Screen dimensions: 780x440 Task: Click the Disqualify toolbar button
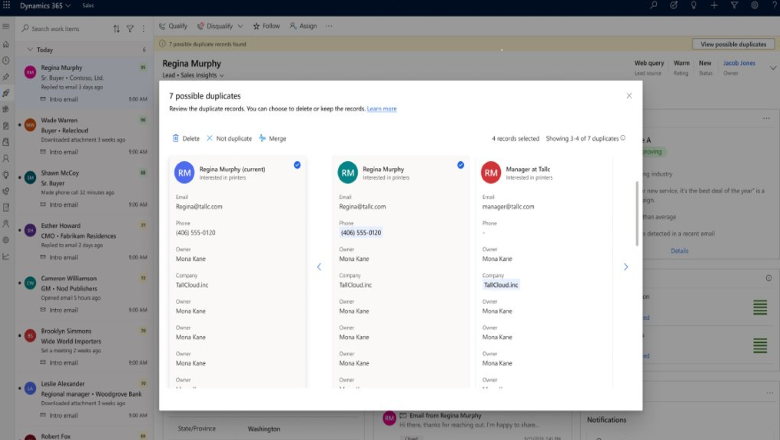215,26
